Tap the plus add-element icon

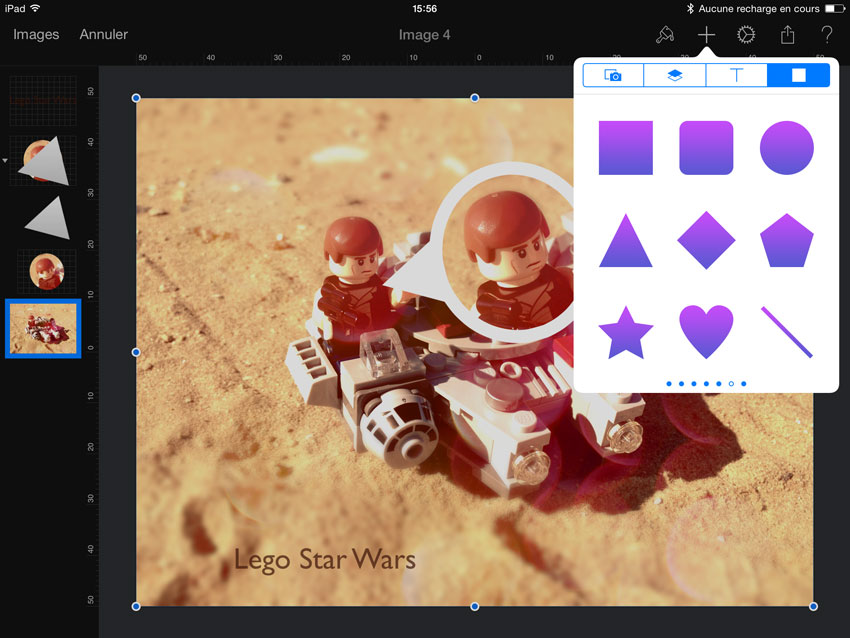(x=706, y=35)
